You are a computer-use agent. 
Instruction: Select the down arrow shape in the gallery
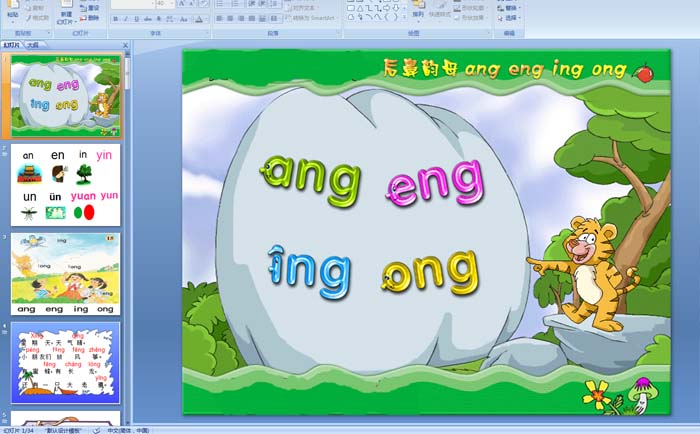tap(396, 8)
